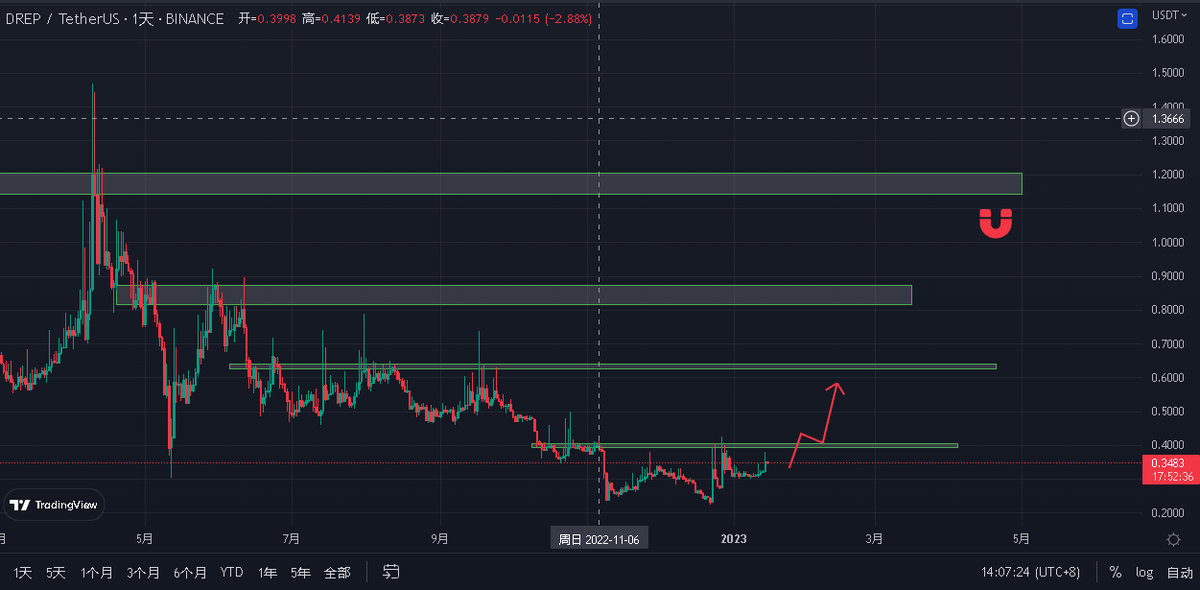Click the 1.3666 crosshair price label
This screenshot has width=1200, height=590.
[x=1168, y=118]
